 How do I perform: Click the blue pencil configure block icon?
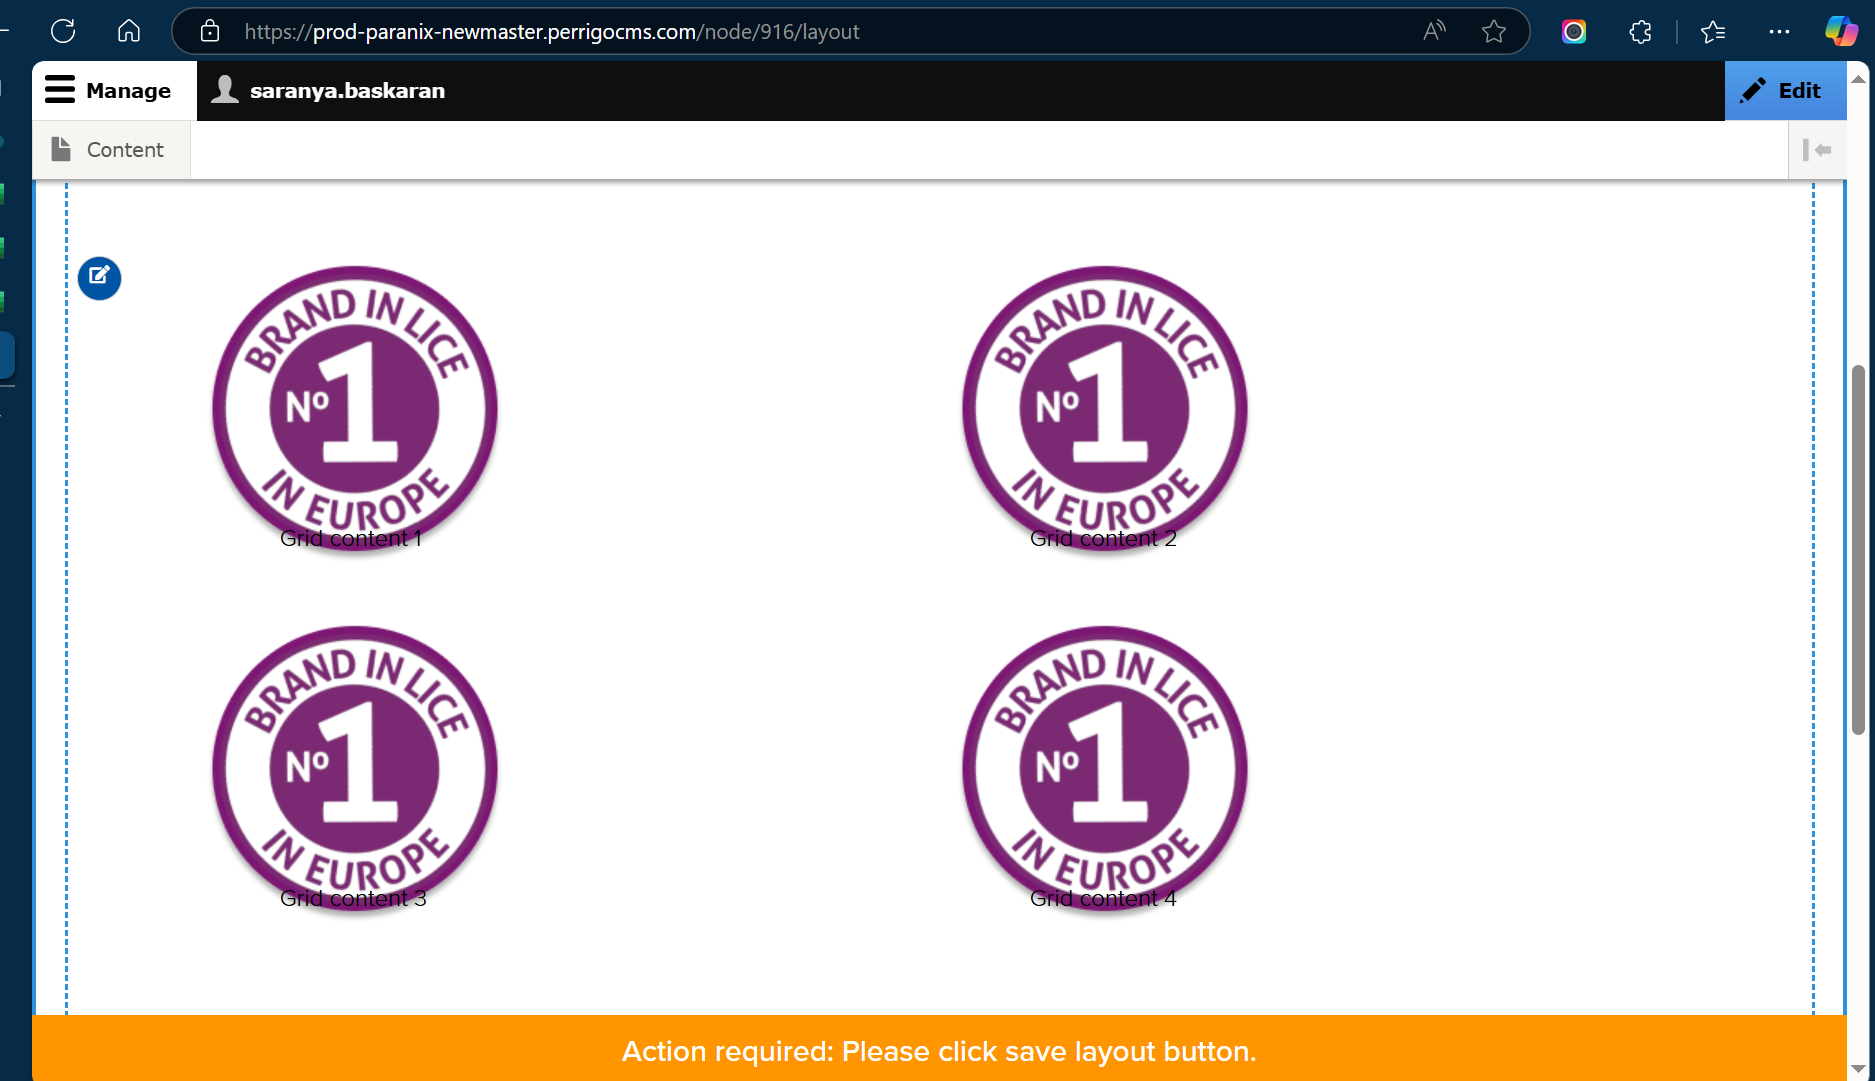100,278
